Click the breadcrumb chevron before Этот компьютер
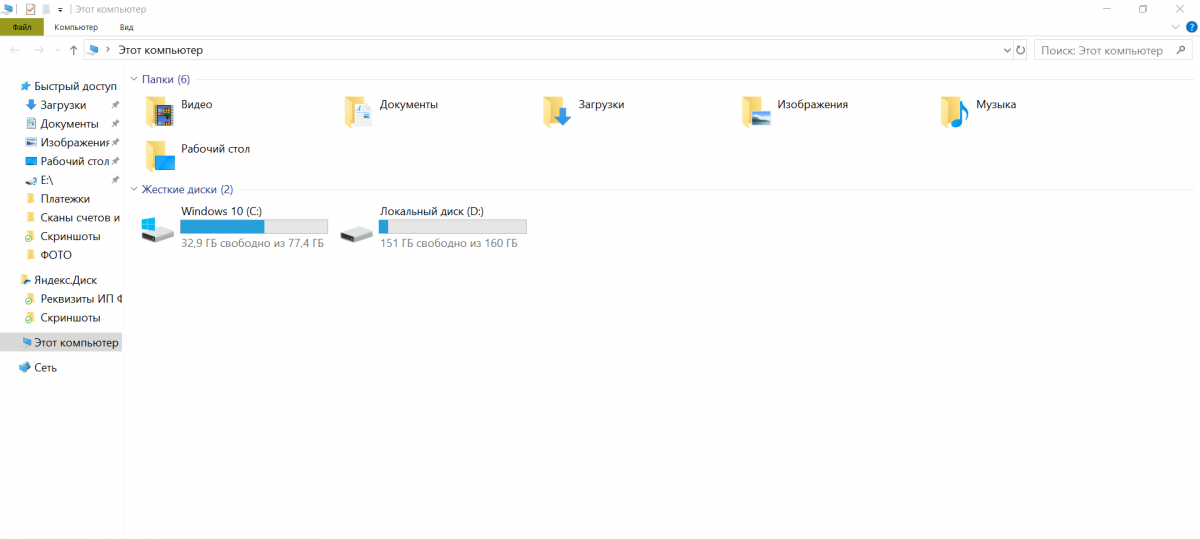This screenshot has height=539, width=1200. pyautogui.click(x=109, y=50)
